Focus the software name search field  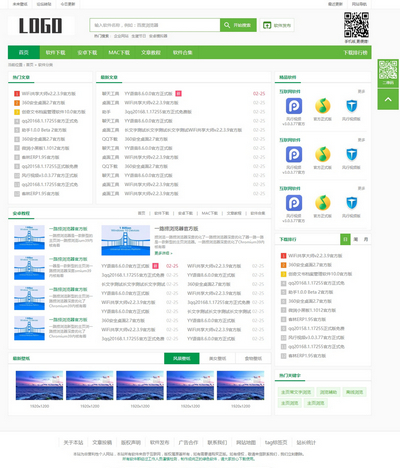tap(155, 25)
